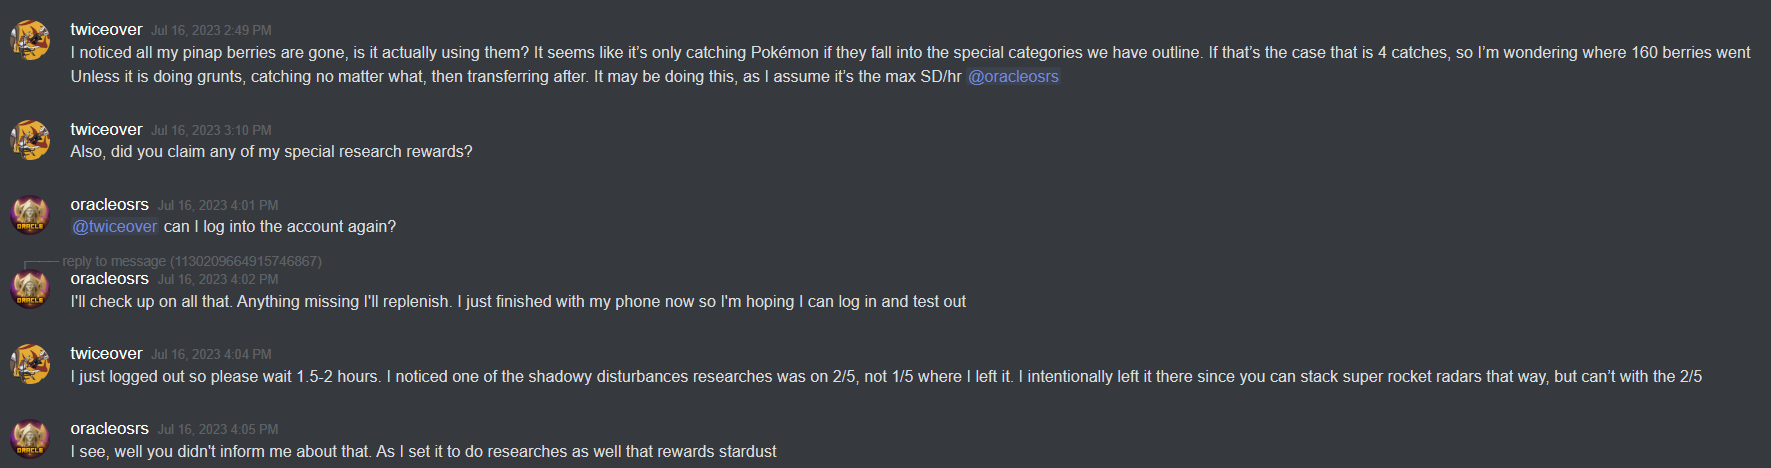This screenshot has height=468, width=1771.
Task: Click the Jul 16, 2023 4:01 PM timestamp
Action: [x=218, y=206]
